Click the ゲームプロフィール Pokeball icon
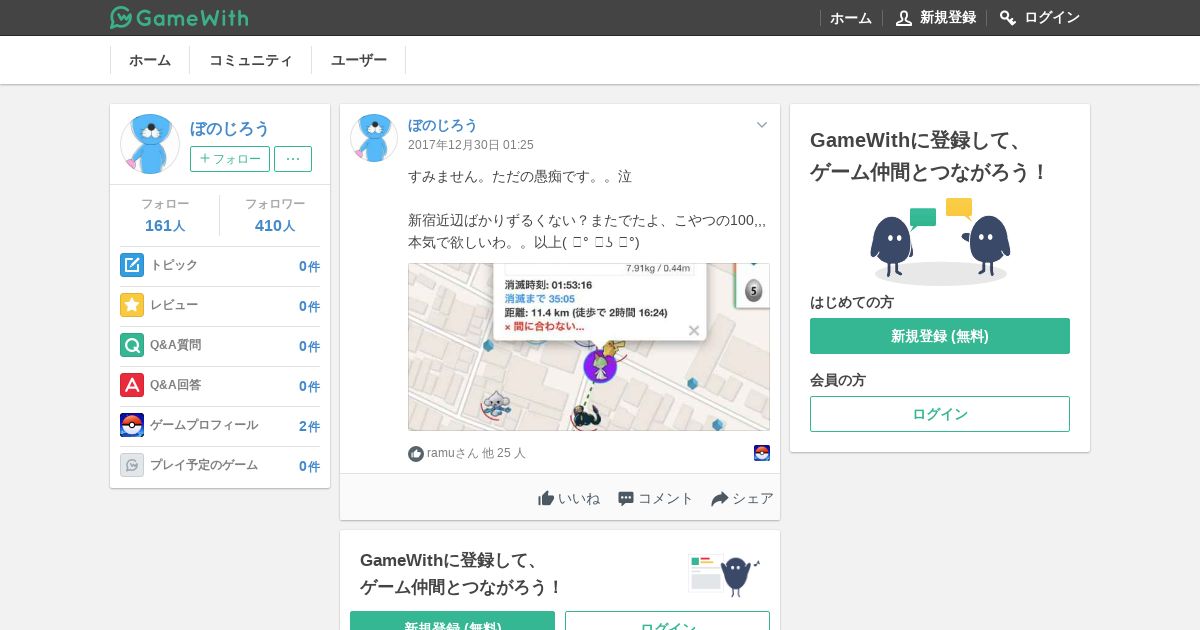This screenshot has height=630, width=1200. 132,425
